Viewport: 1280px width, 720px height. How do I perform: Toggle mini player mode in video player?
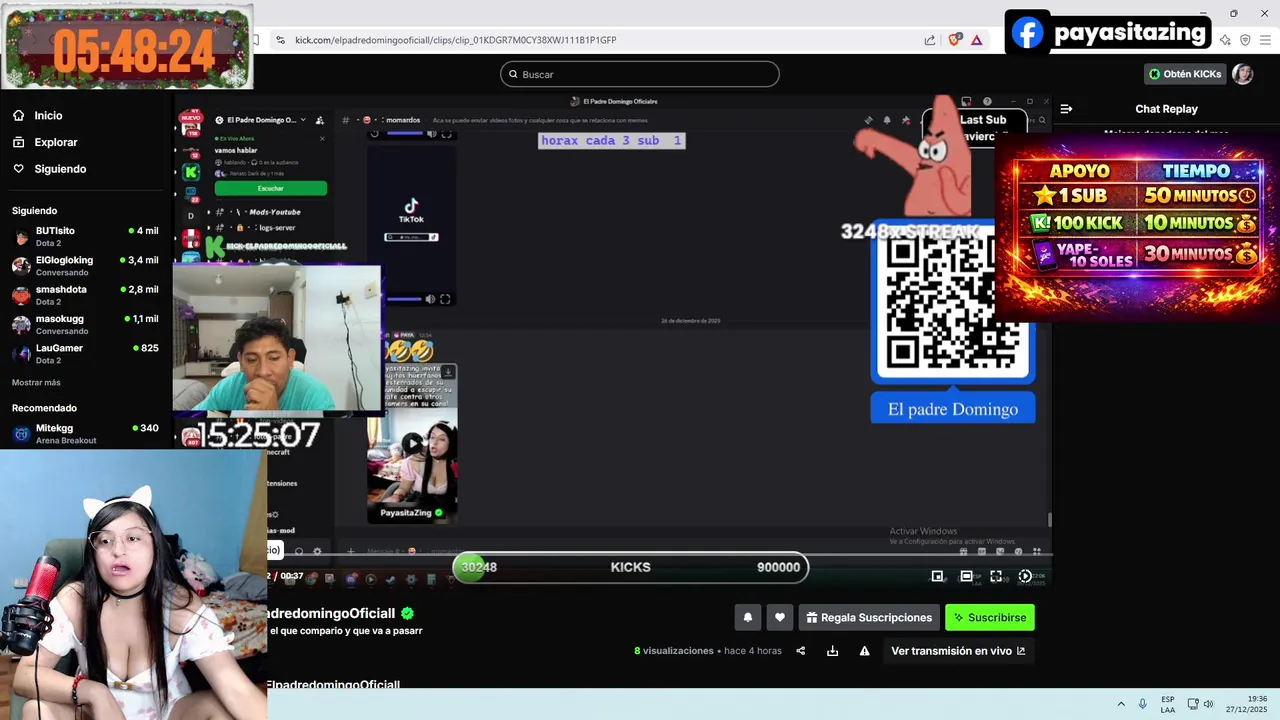[x=937, y=576]
